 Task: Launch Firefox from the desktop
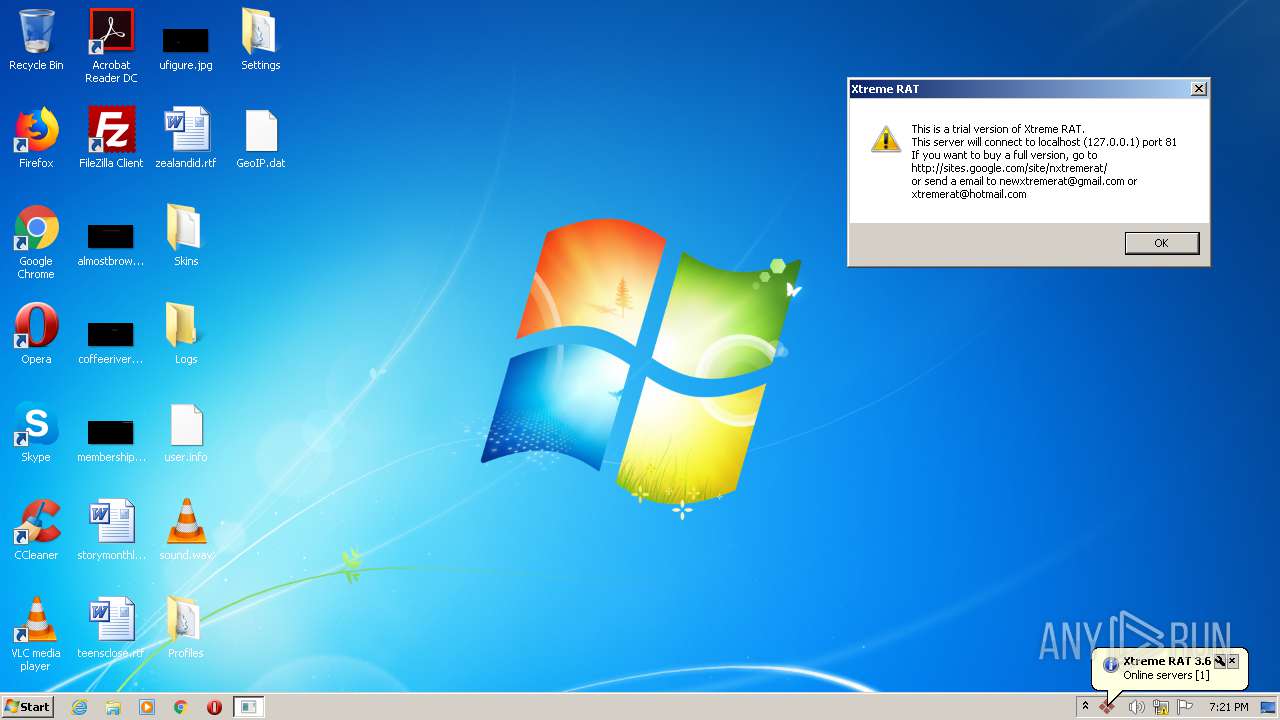click(x=36, y=138)
